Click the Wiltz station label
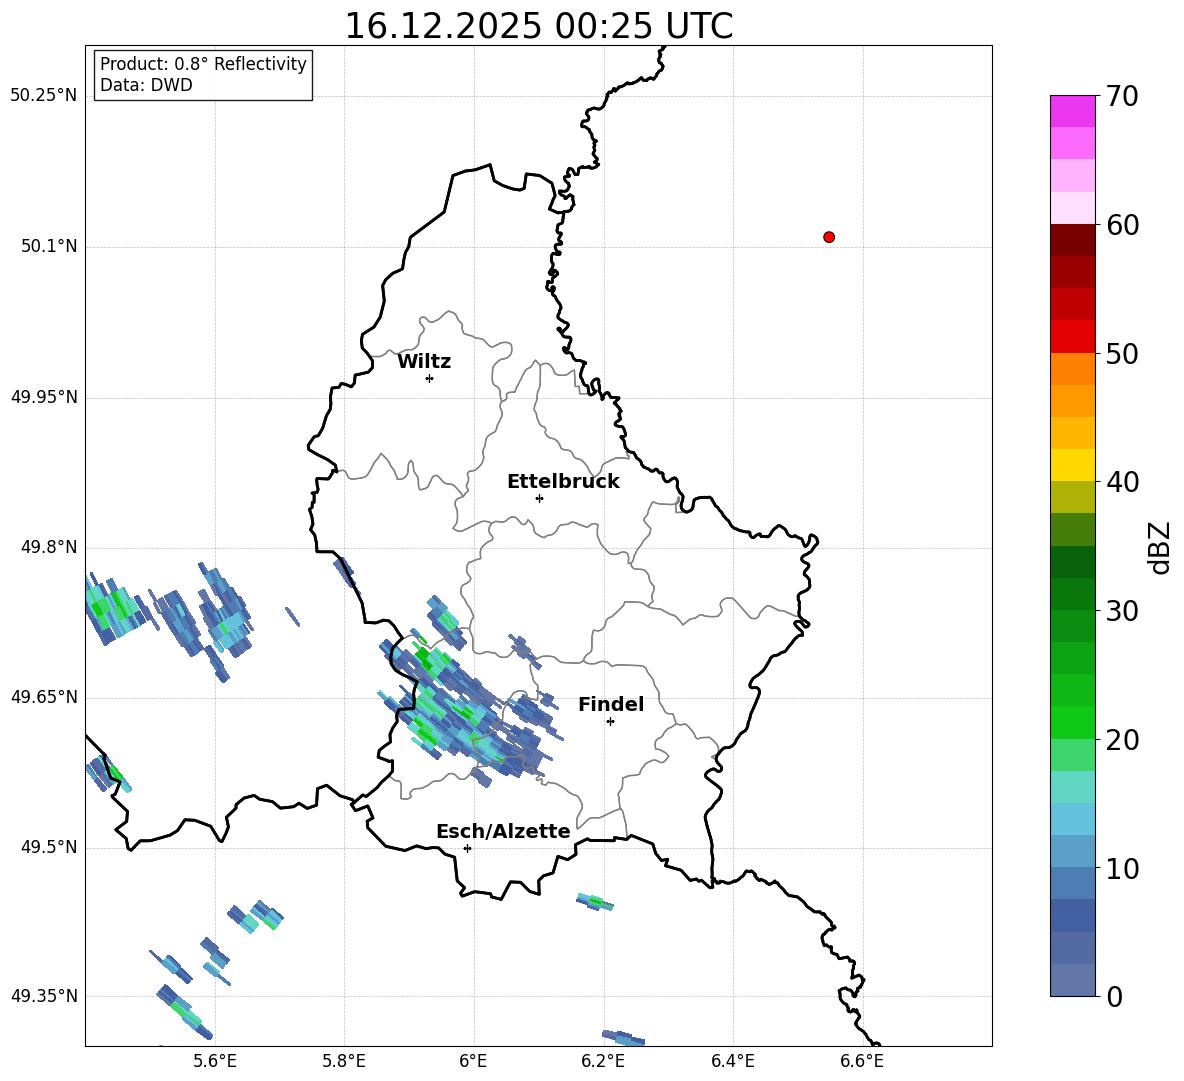Image resolution: width=1184 pixels, height=1081 pixels. point(424,362)
